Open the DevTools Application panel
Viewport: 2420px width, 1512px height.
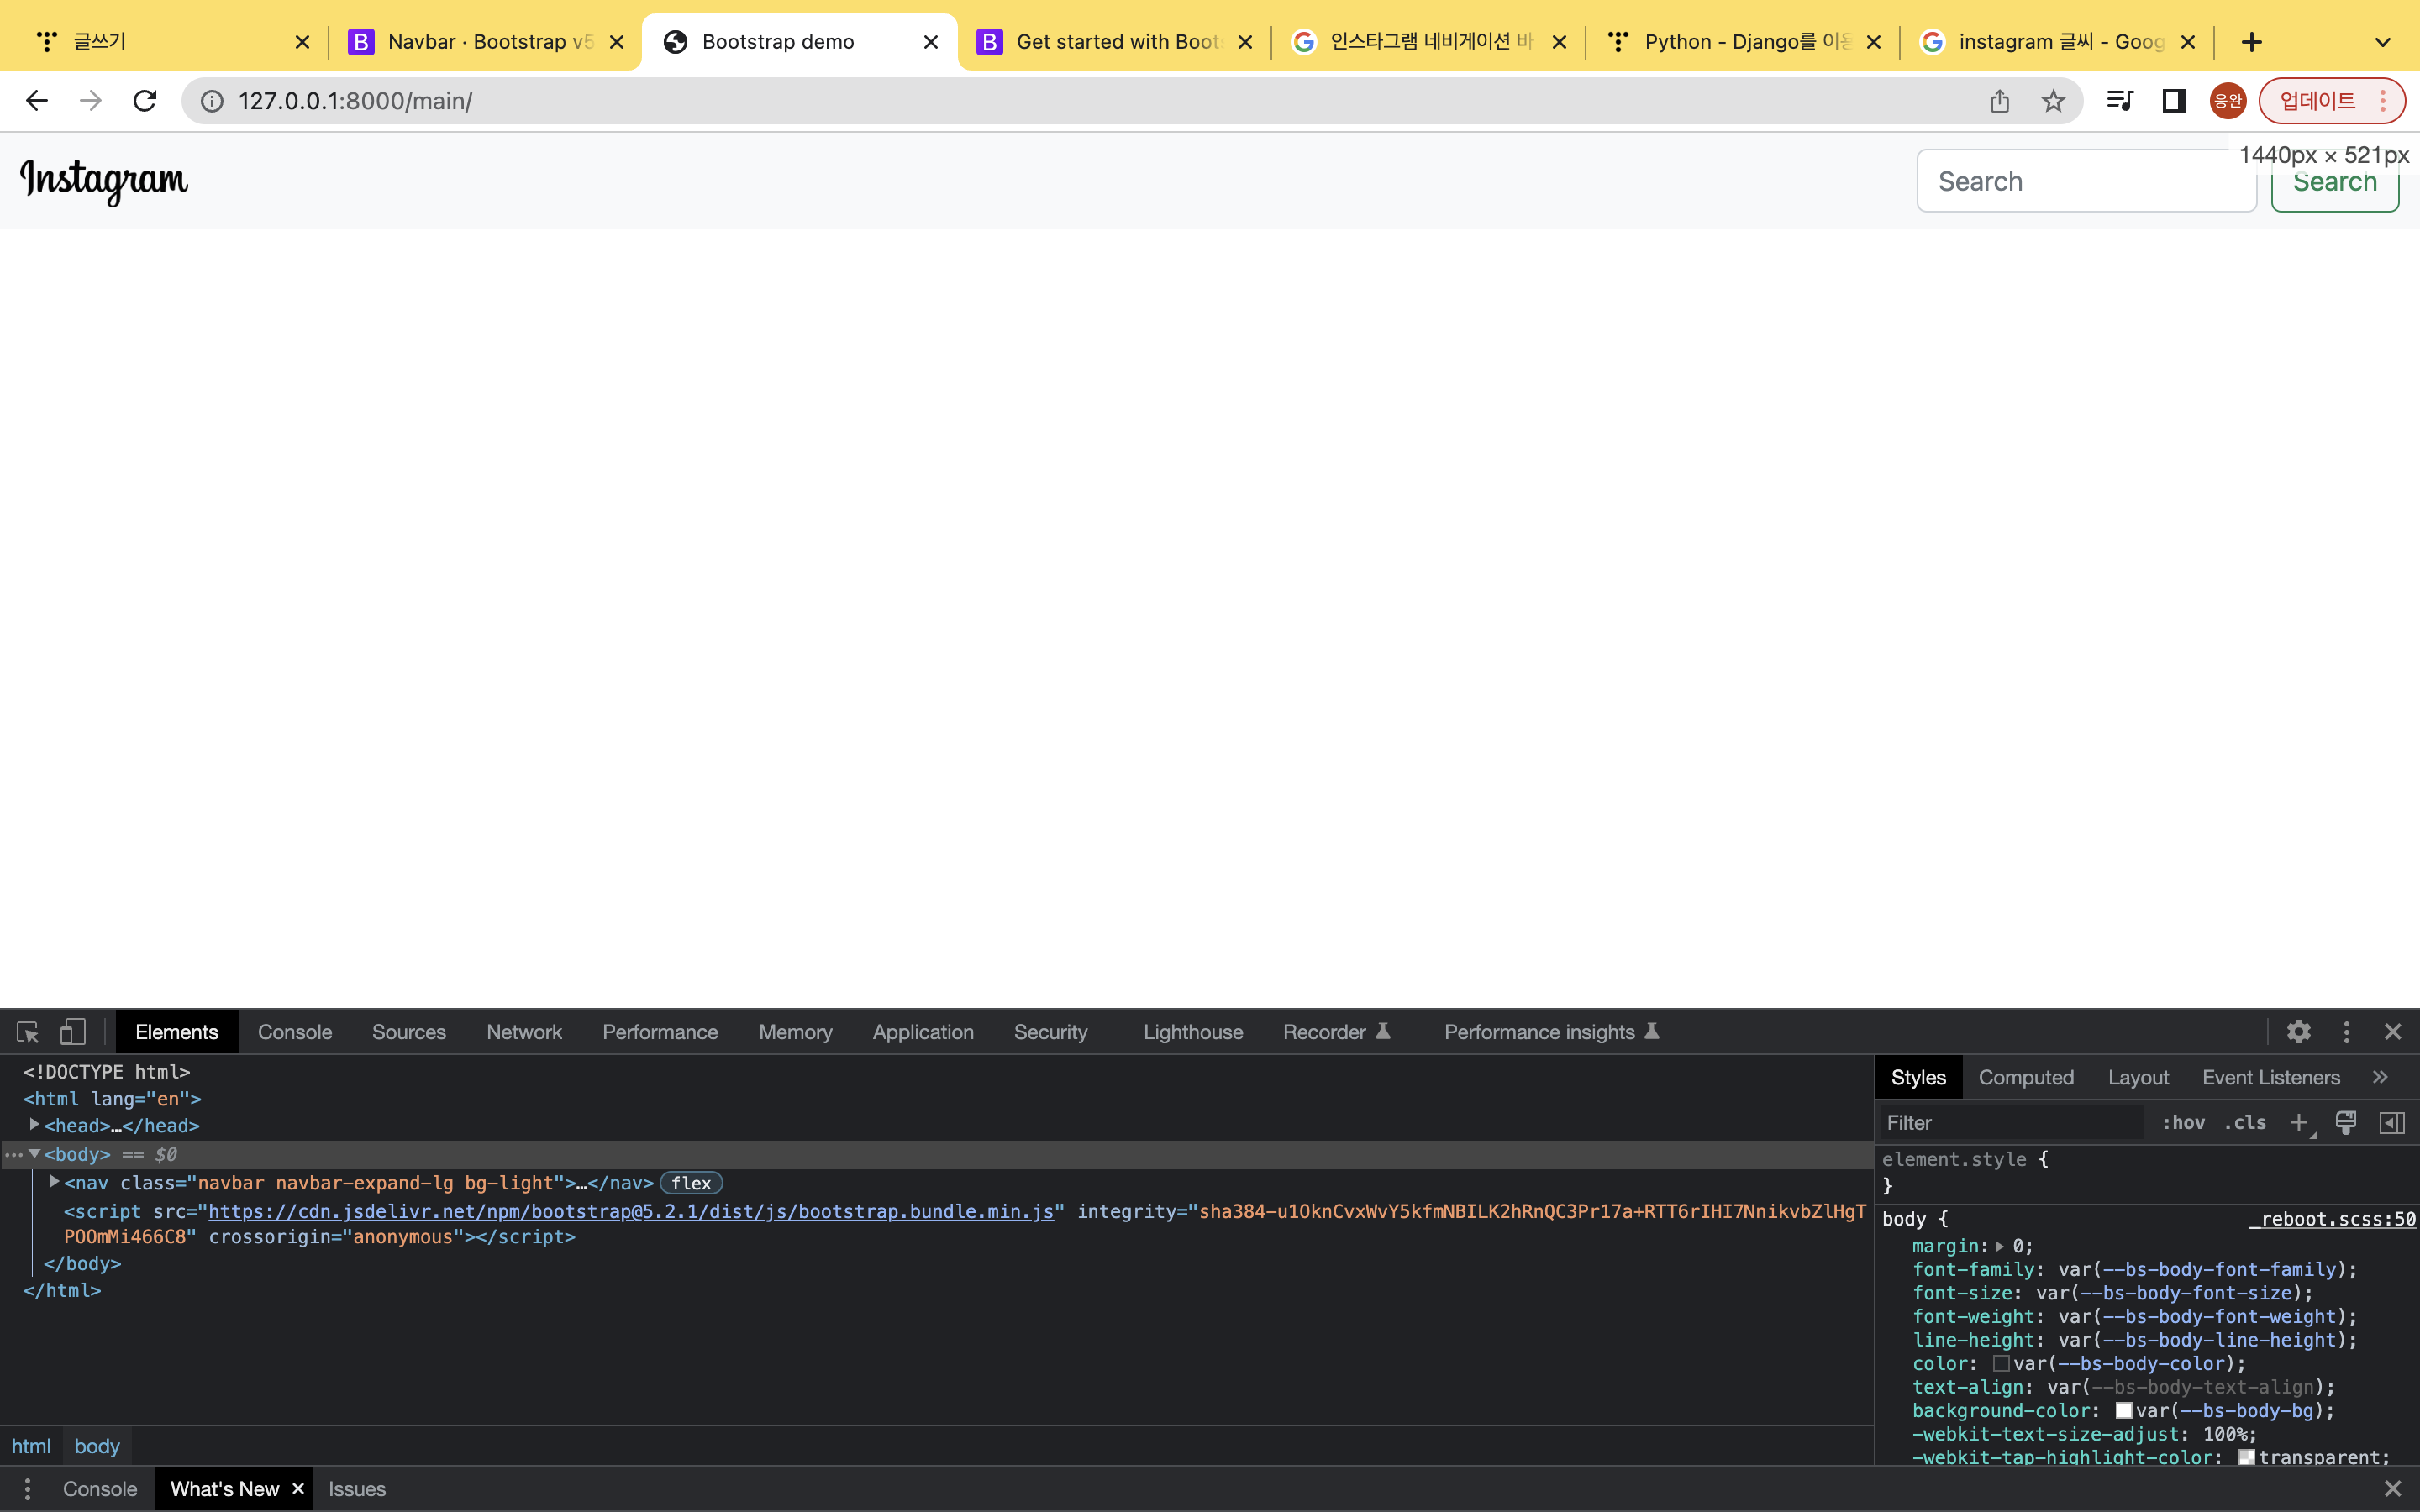(x=923, y=1032)
